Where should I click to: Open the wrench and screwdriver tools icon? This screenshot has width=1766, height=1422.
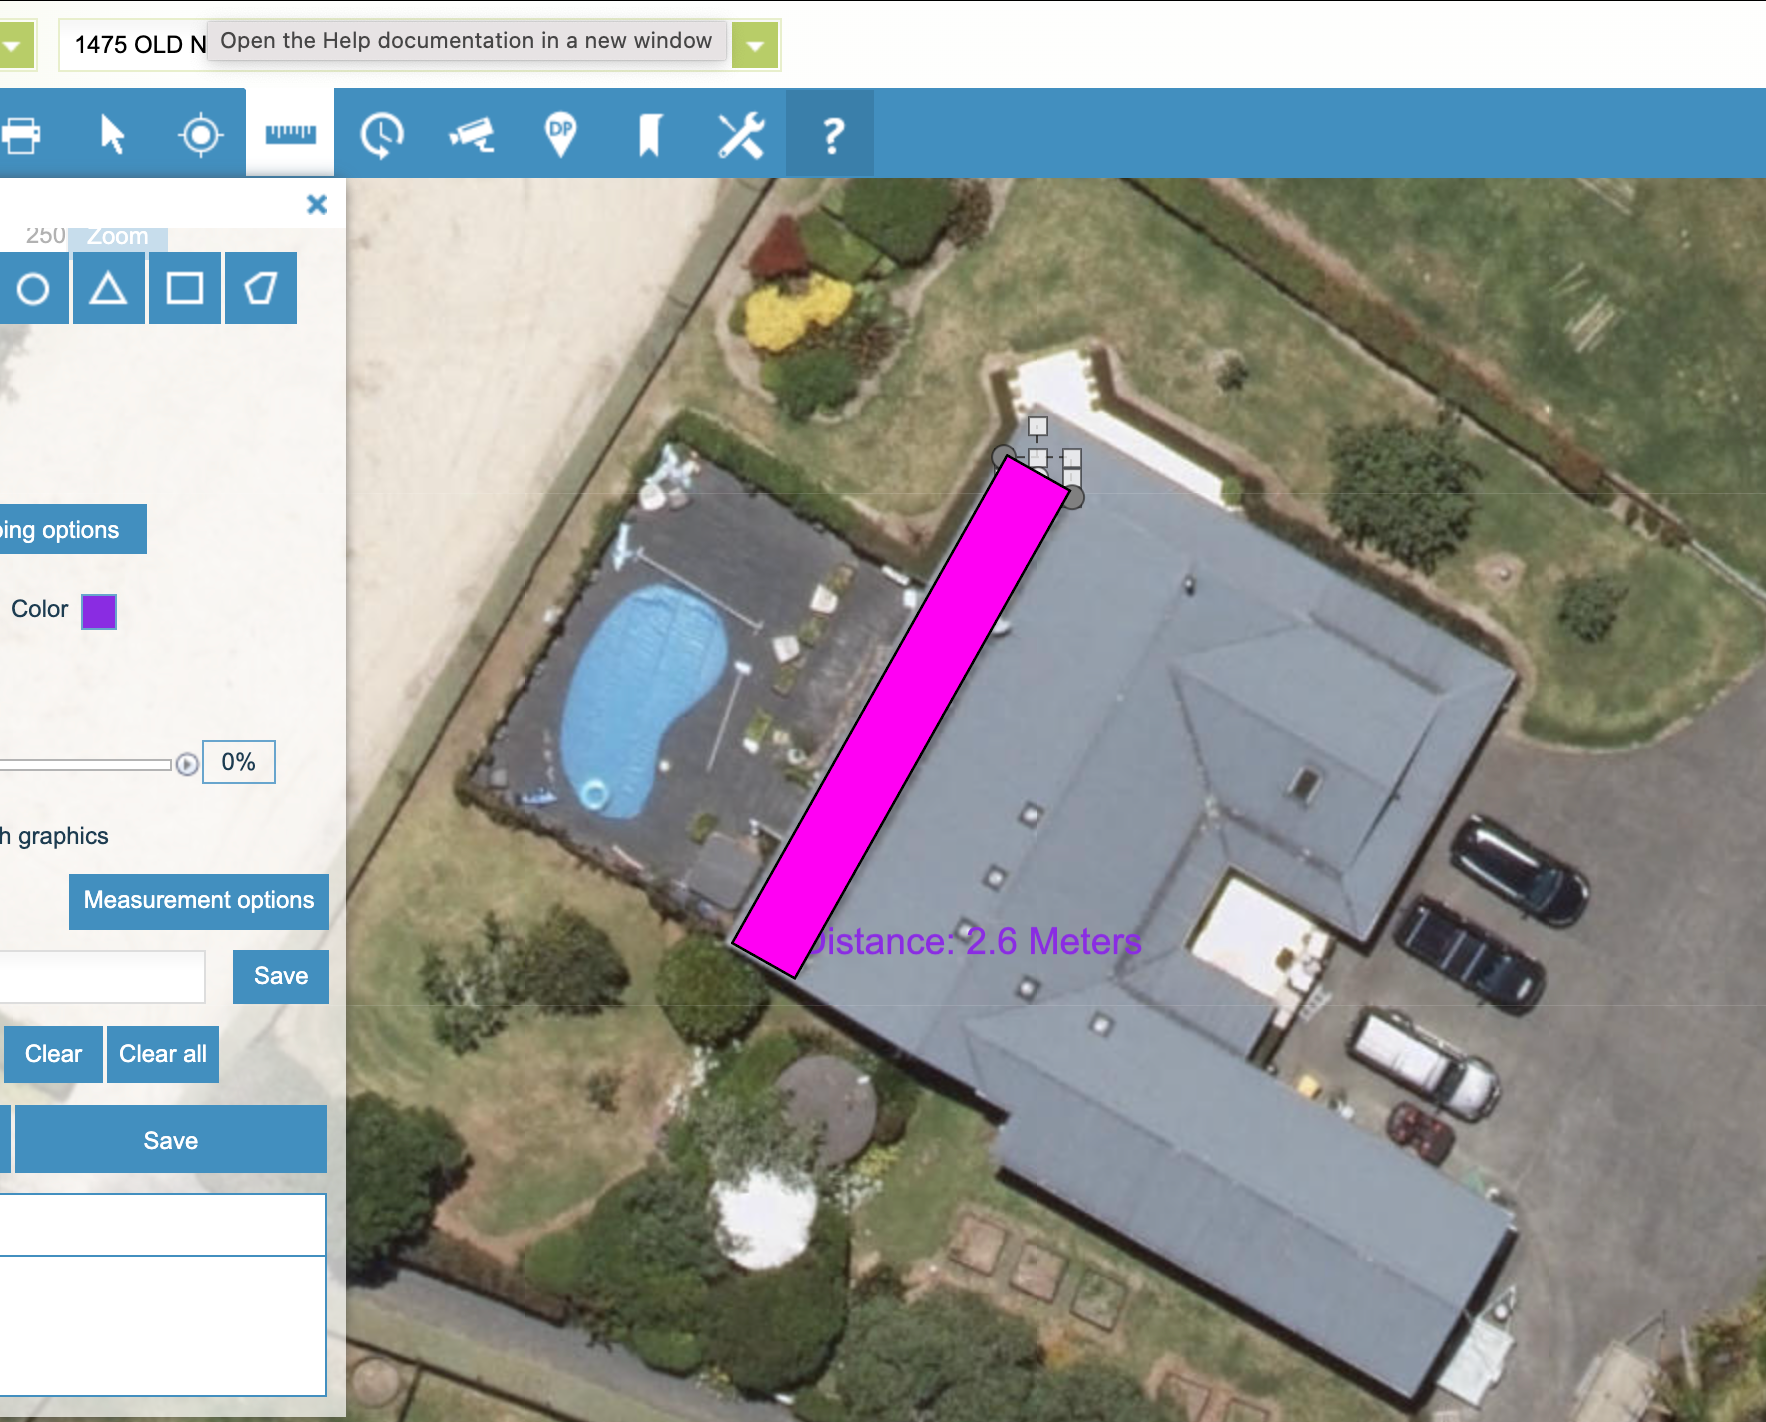click(x=741, y=134)
